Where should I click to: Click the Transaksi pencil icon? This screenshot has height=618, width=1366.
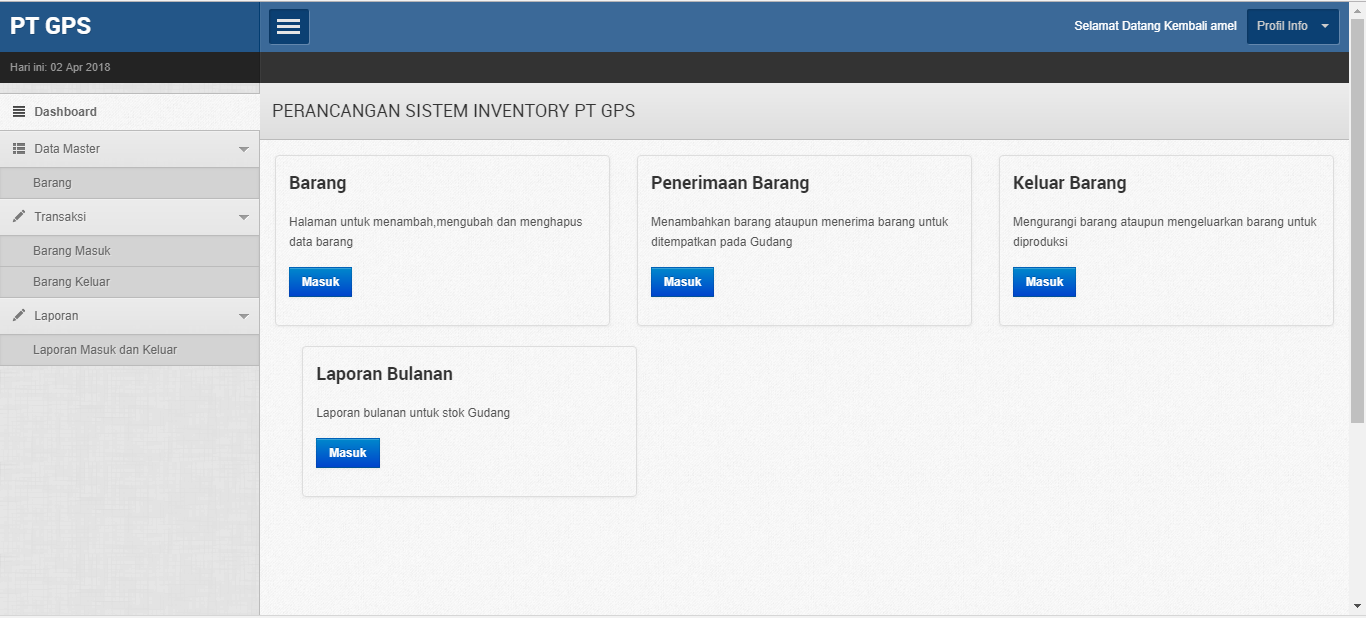pos(19,217)
